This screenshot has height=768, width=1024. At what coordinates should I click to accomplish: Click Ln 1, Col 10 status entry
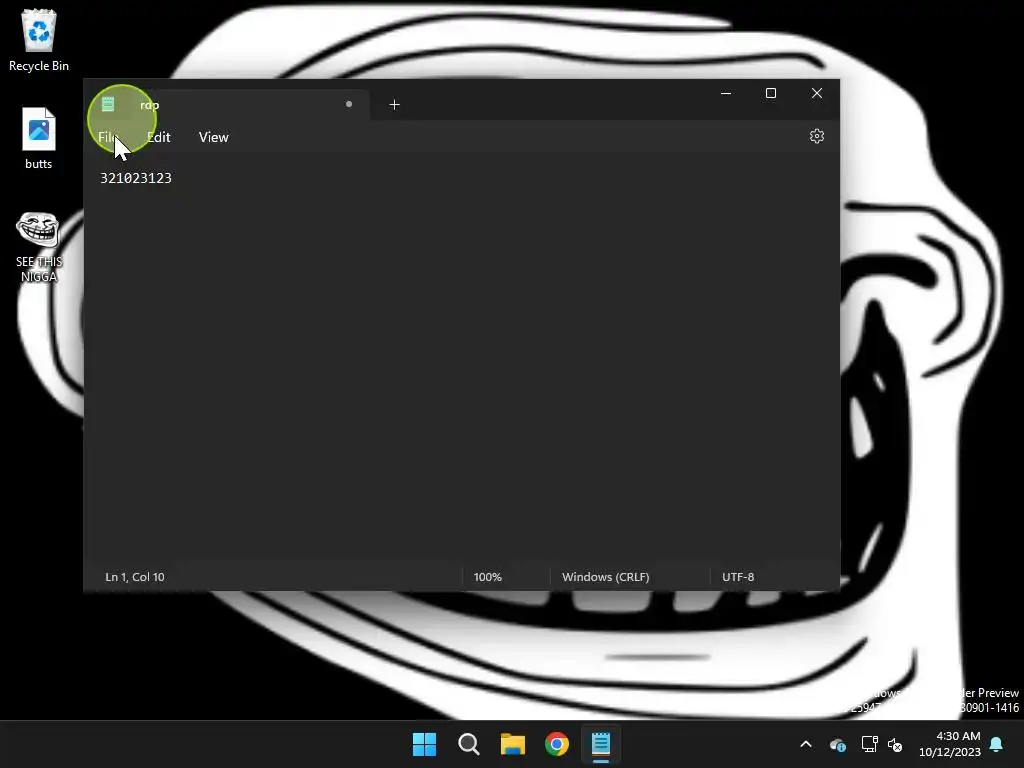pyautogui.click(x=135, y=577)
